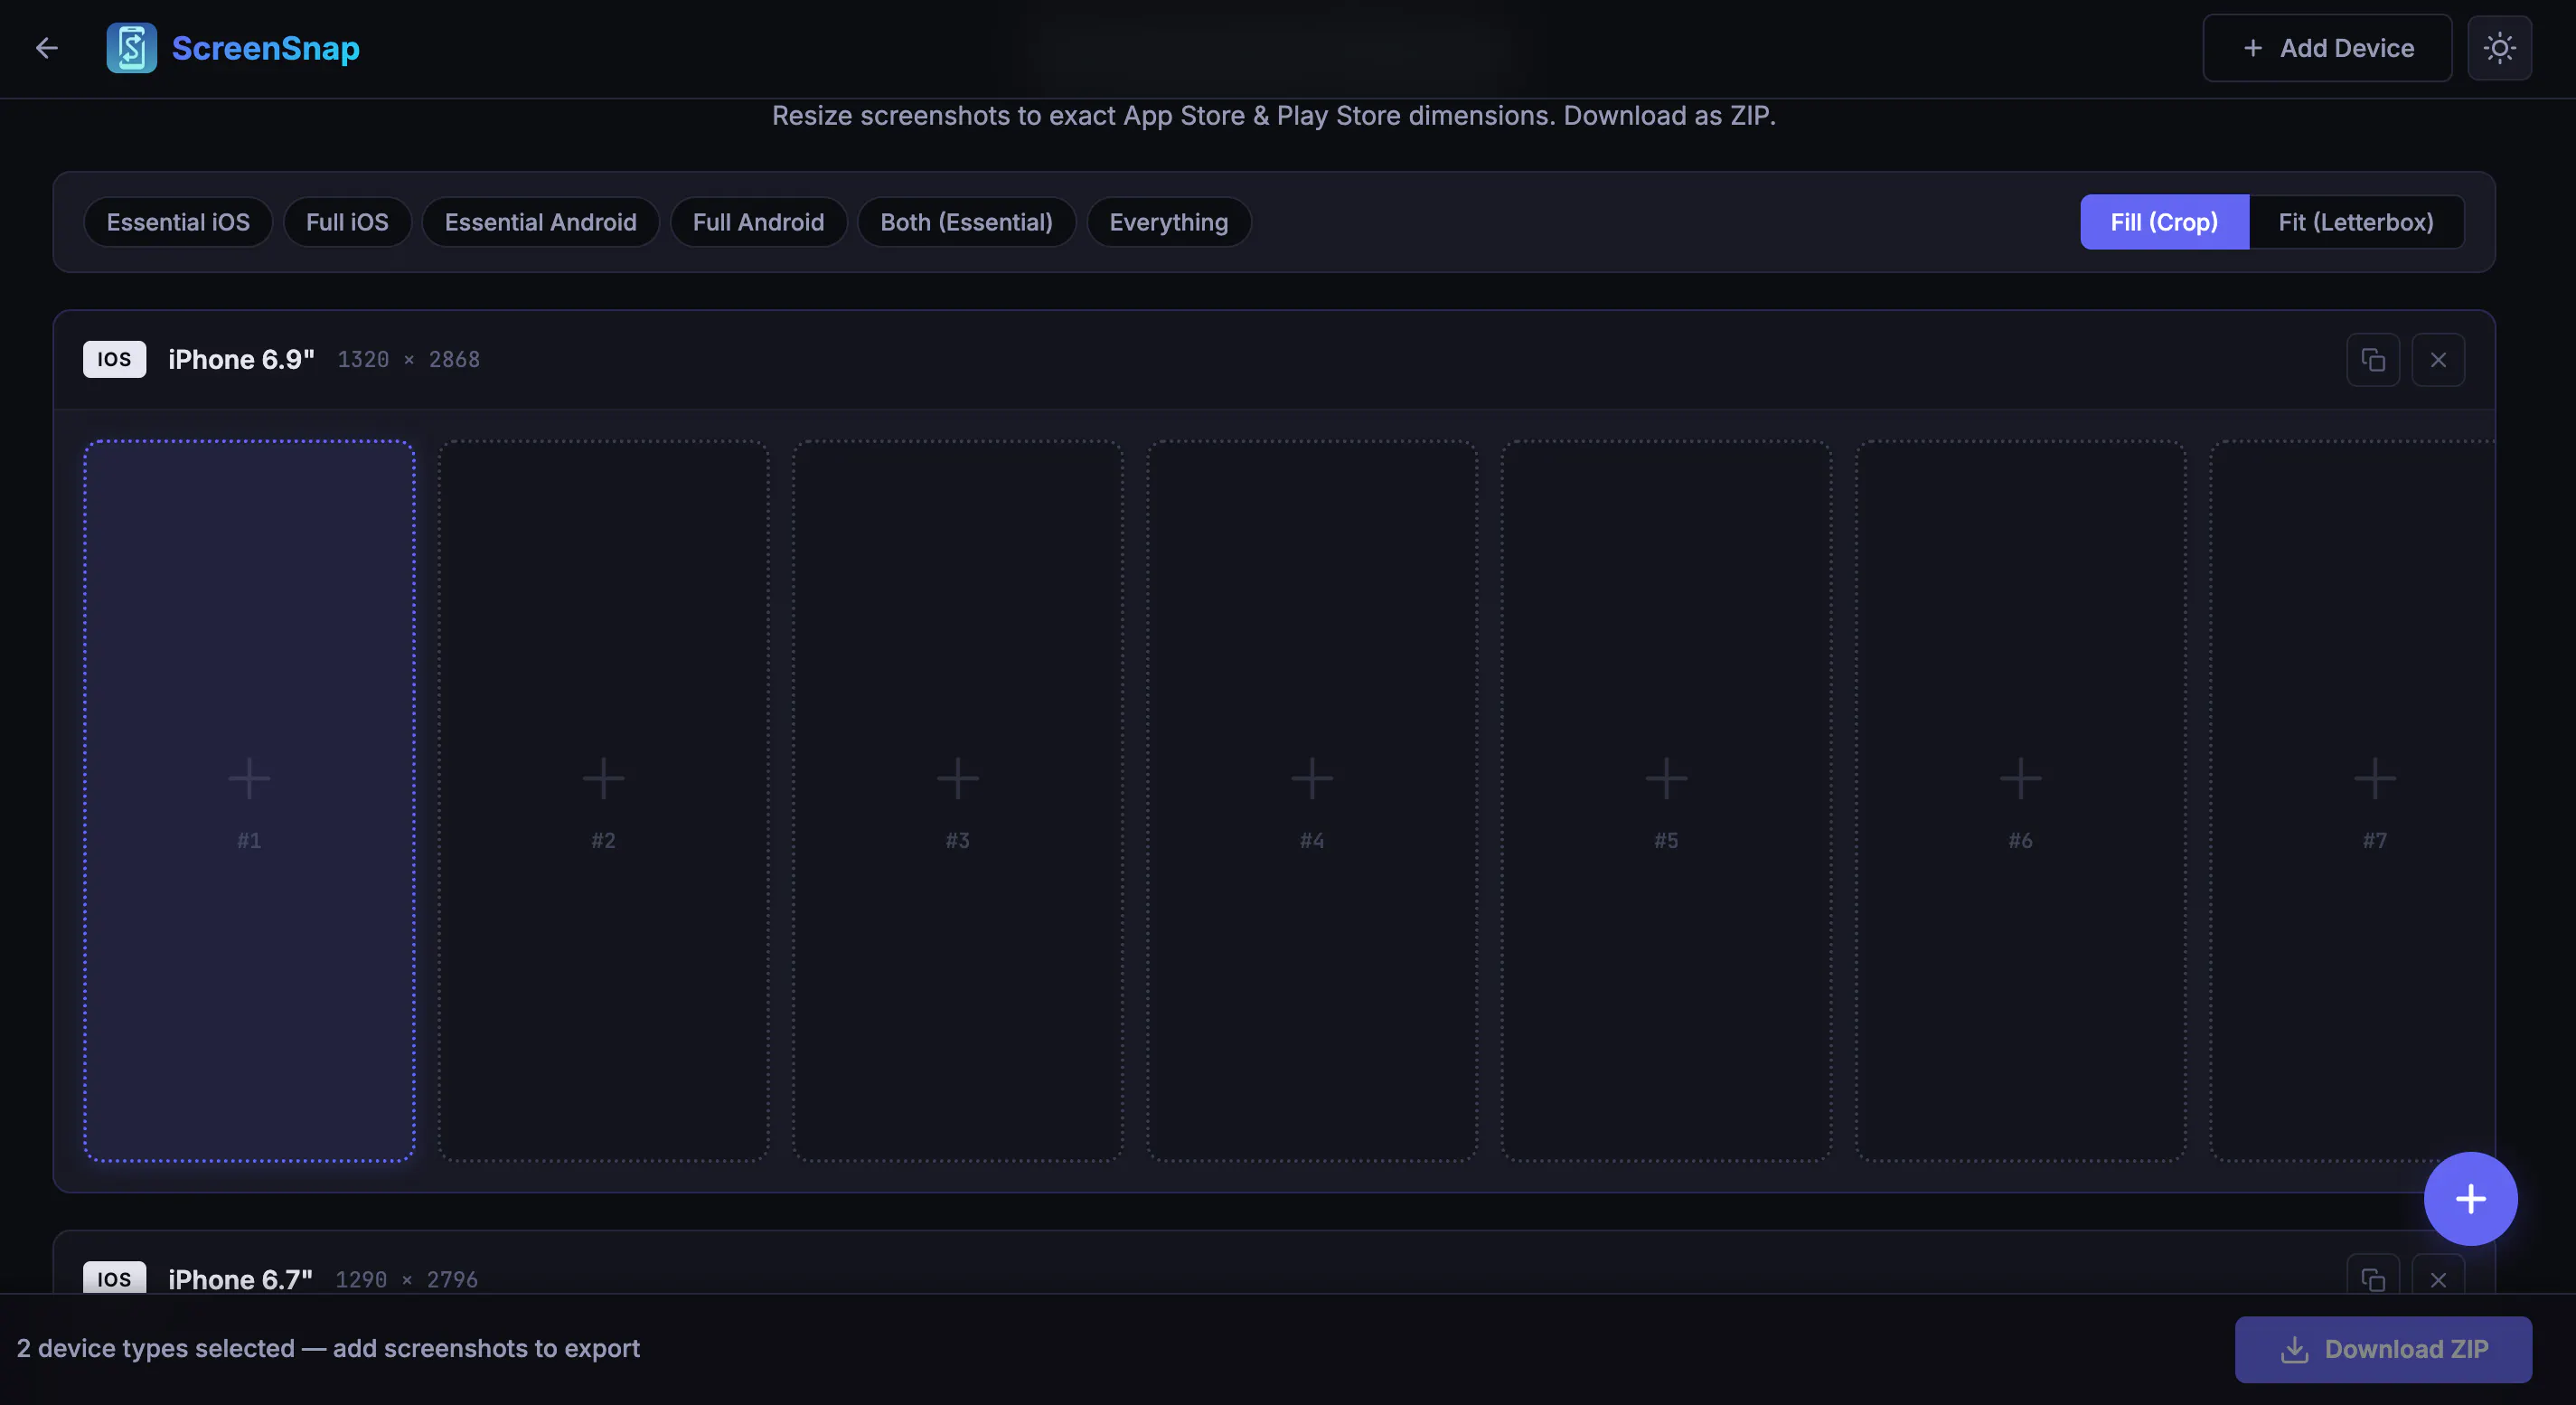Select the Essential iOS preset
The height and width of the screenshot is (1405, 2576).
coord(178,222)
